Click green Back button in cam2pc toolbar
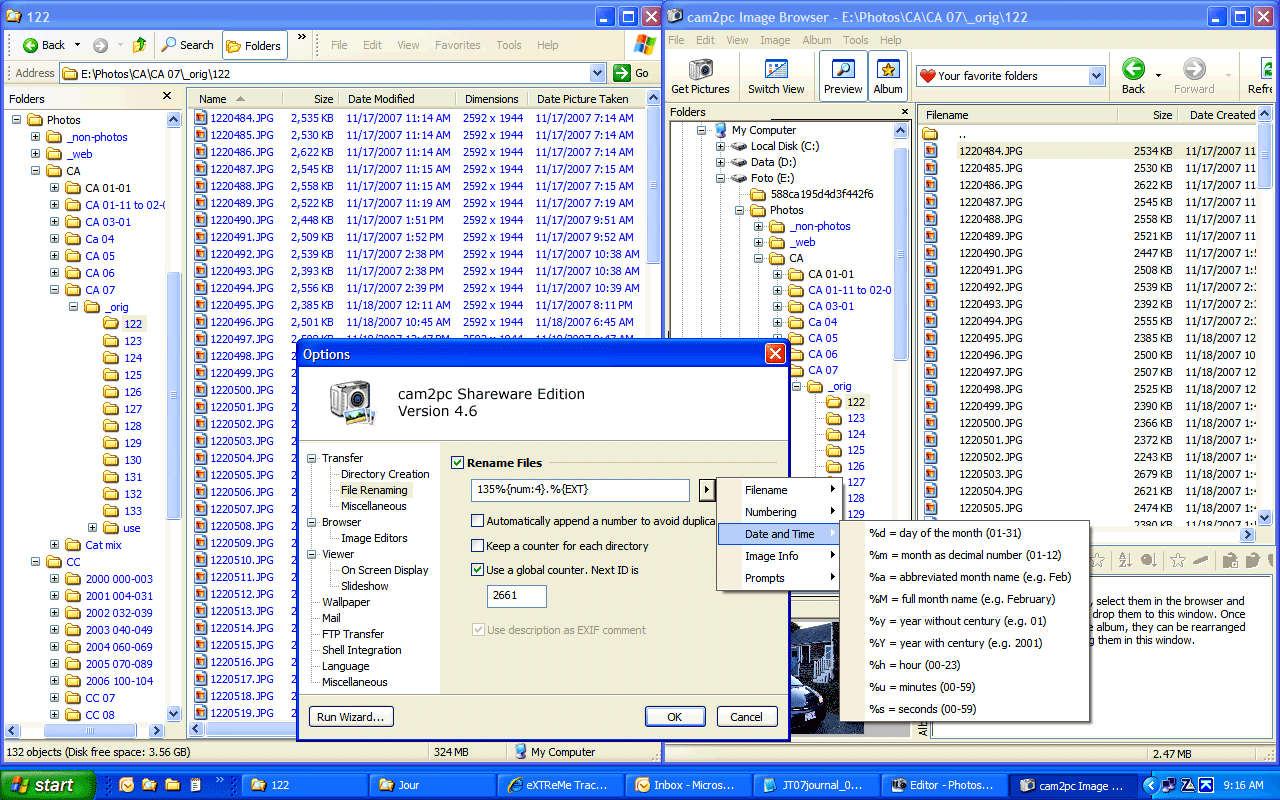Screen dimensions: 1280x800 [1133, 68]
